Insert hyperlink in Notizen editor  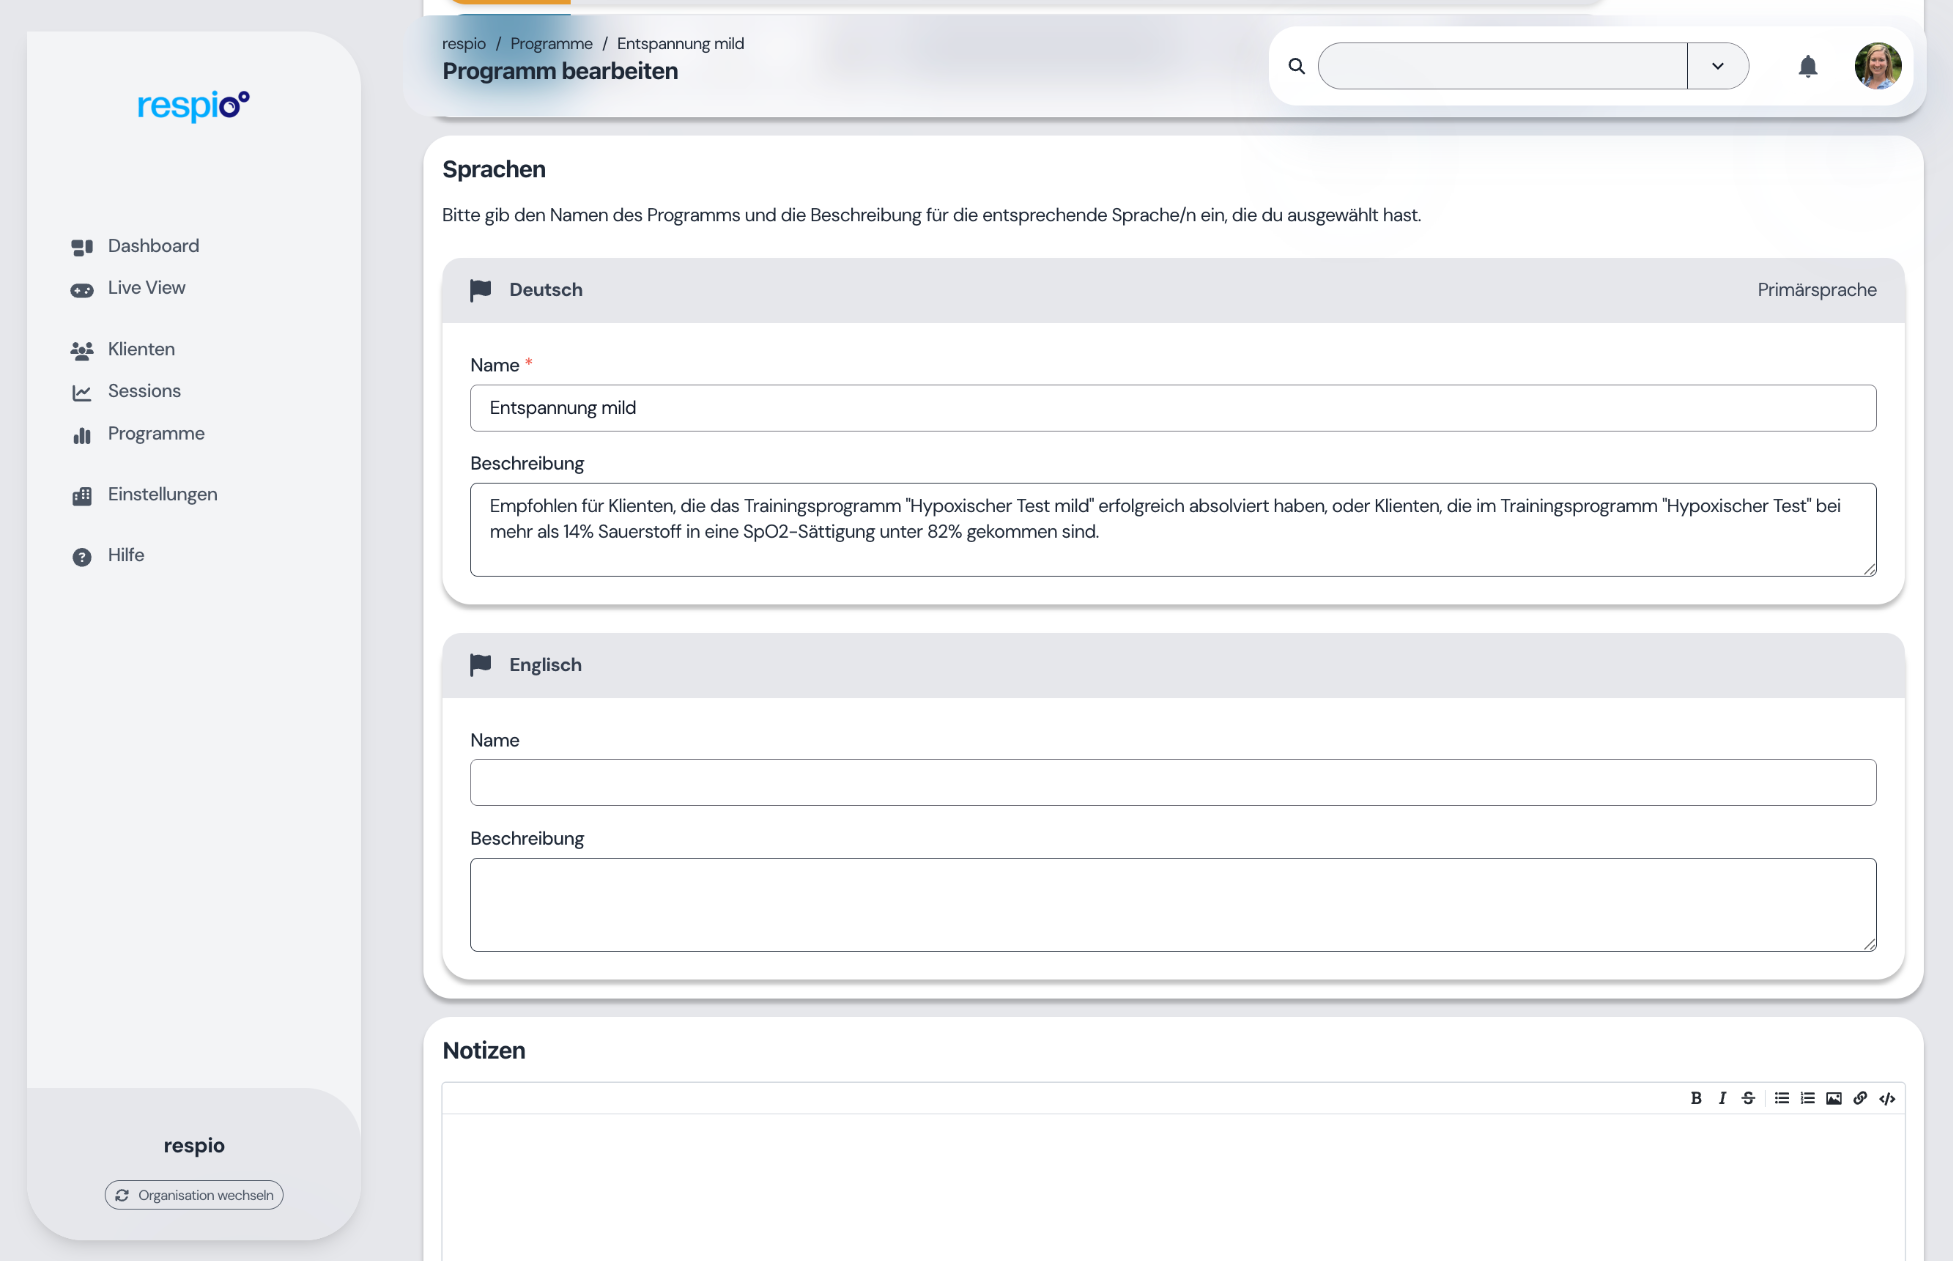[x=1860, y=1098]
